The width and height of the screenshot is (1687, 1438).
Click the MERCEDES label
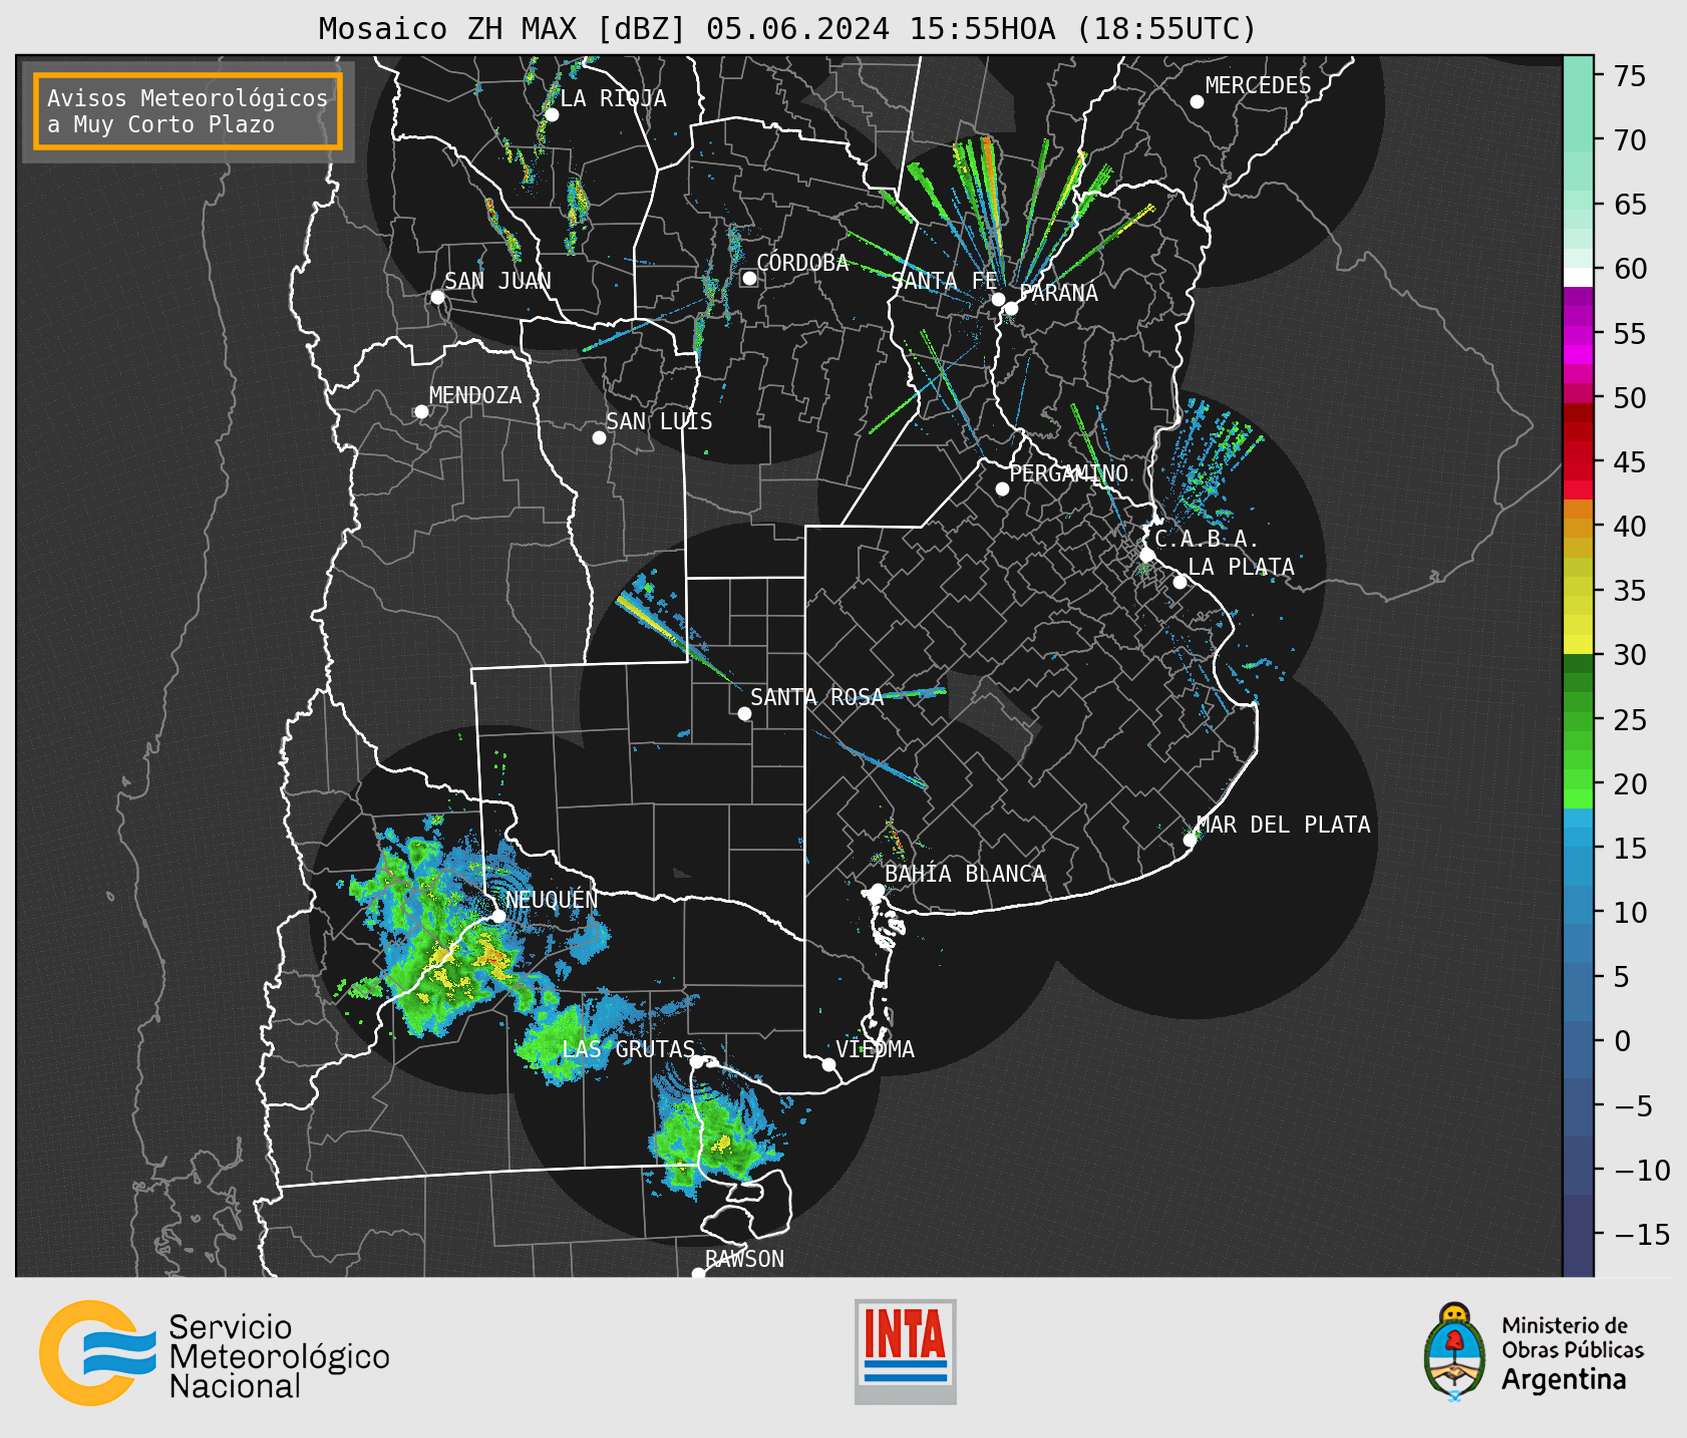point(1258,86)
